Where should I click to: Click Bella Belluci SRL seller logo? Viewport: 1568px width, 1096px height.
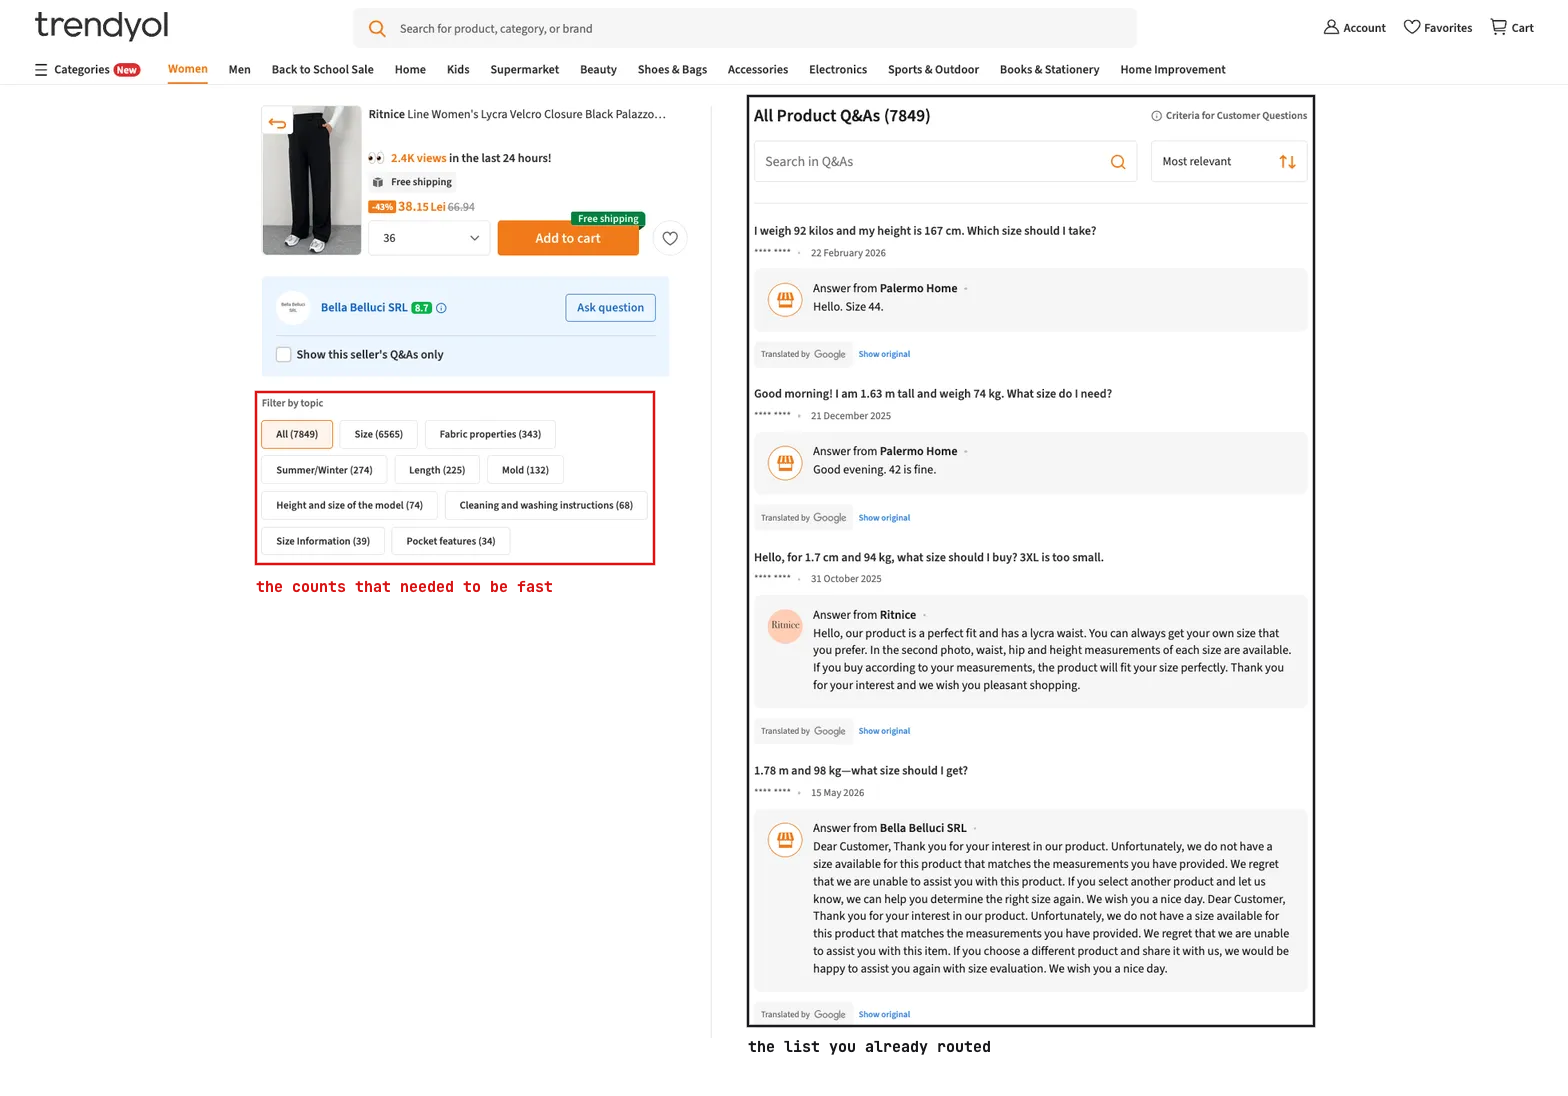click(x=293, y=308)
